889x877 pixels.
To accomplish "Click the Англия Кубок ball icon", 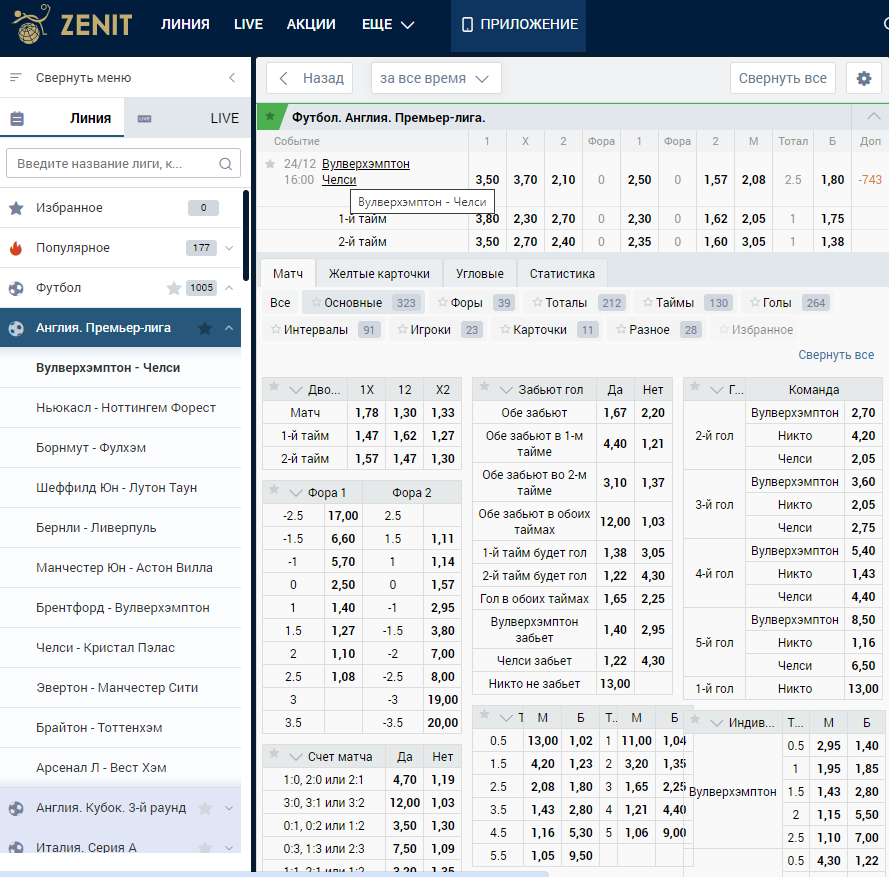I will (16, 808).
